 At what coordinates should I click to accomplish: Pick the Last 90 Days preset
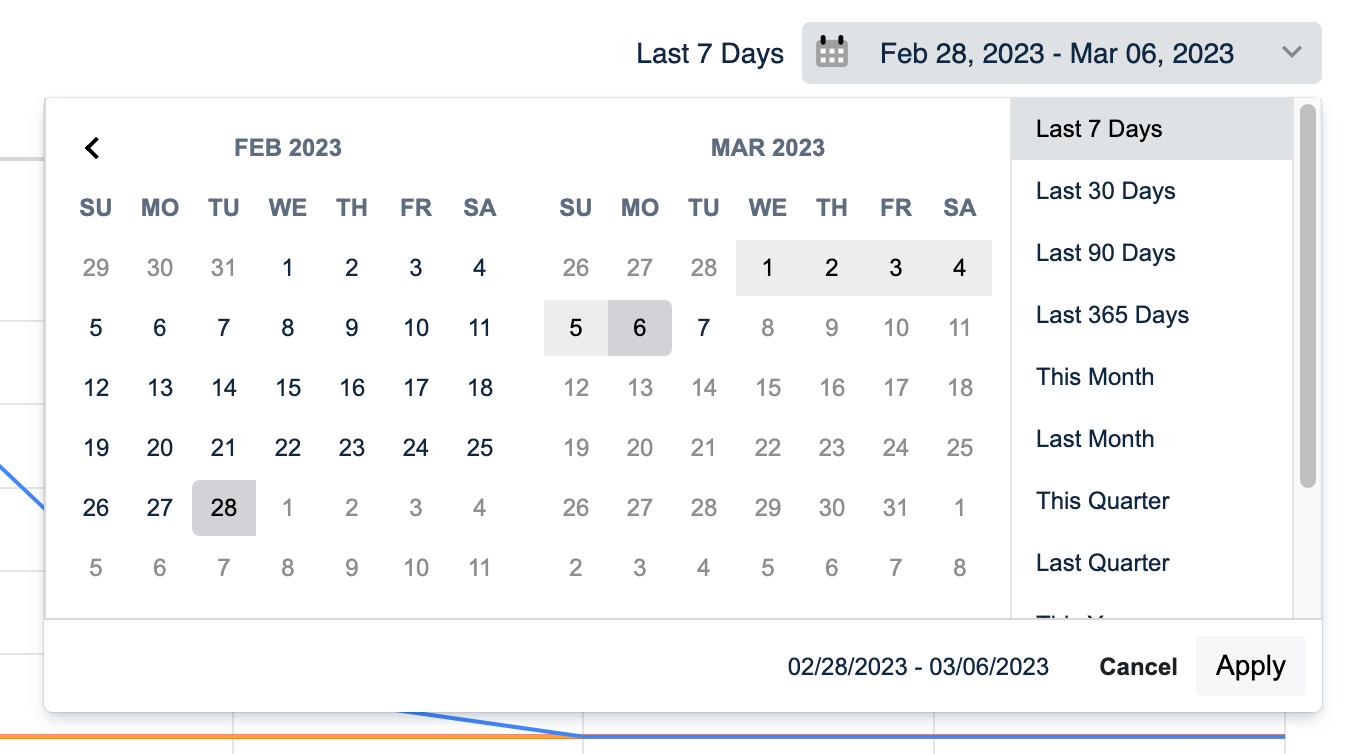(1105, 253)
